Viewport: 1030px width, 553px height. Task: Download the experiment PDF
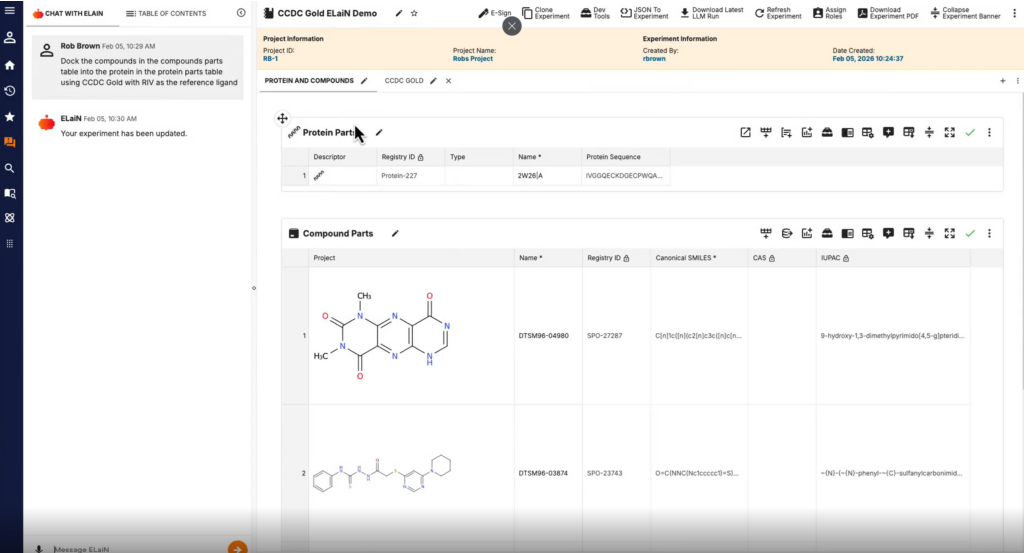887,14
